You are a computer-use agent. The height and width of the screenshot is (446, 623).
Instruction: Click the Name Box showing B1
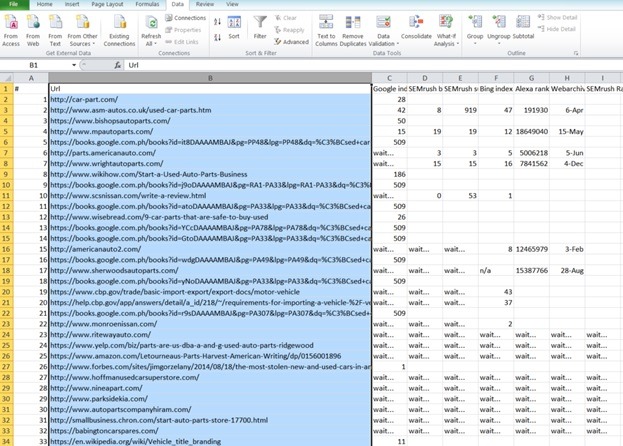click(x=36, y=65)
